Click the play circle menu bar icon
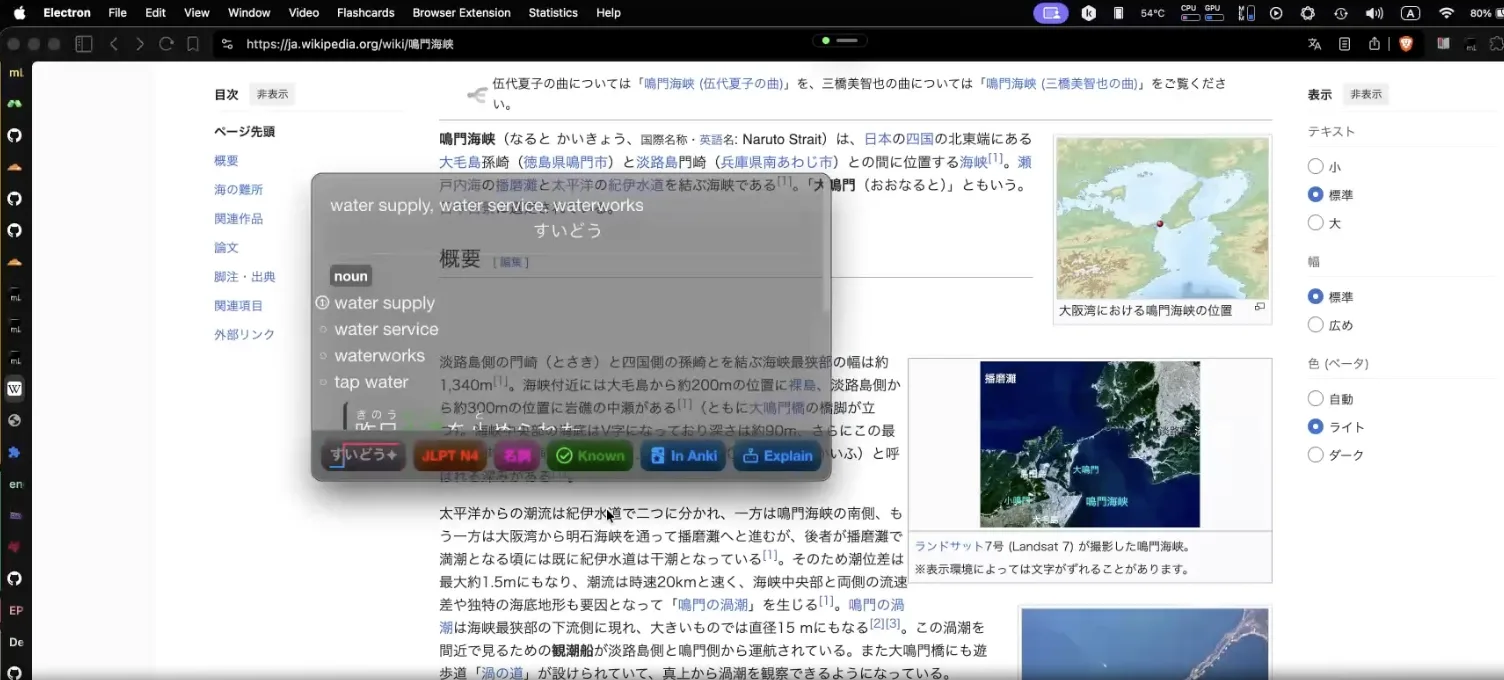The width and height of the screenshot is (1504, 680). click(1276, 13)
